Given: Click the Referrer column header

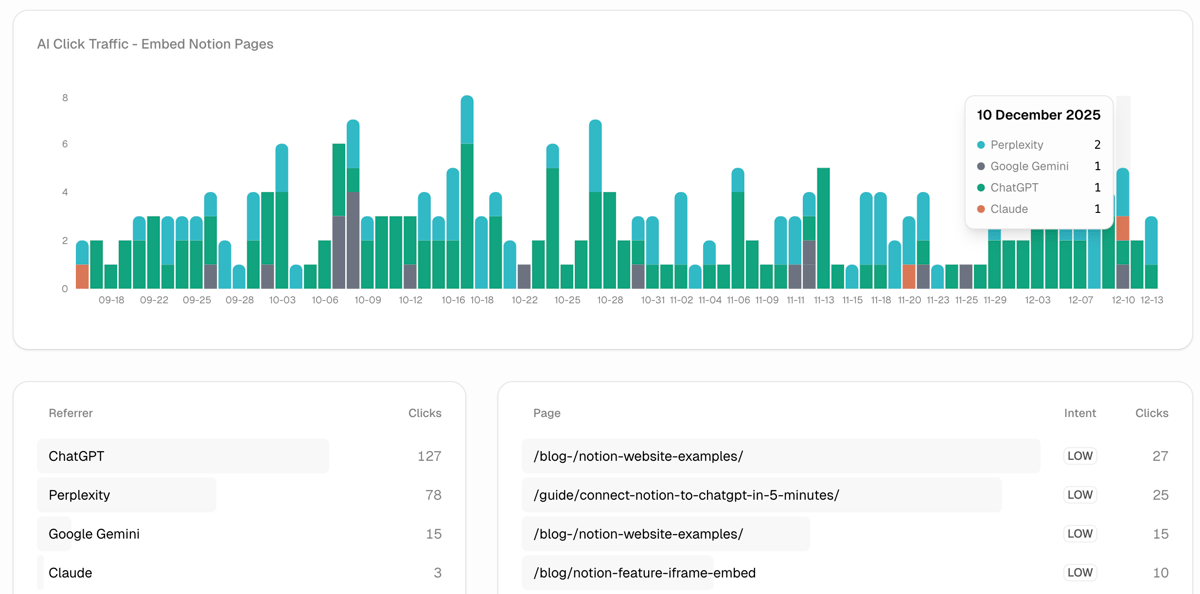Looking at the screenshot, I should pos(71,413).
